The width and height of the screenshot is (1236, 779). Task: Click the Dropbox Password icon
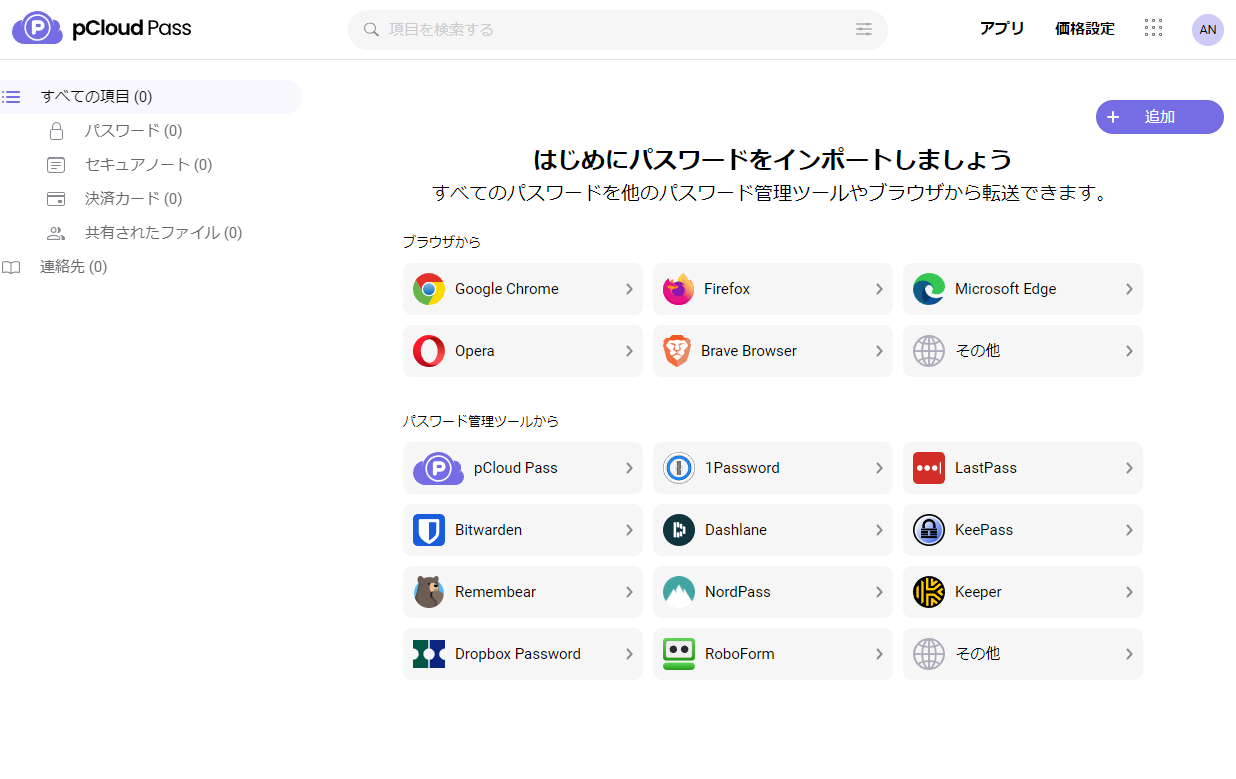[429, 654]
